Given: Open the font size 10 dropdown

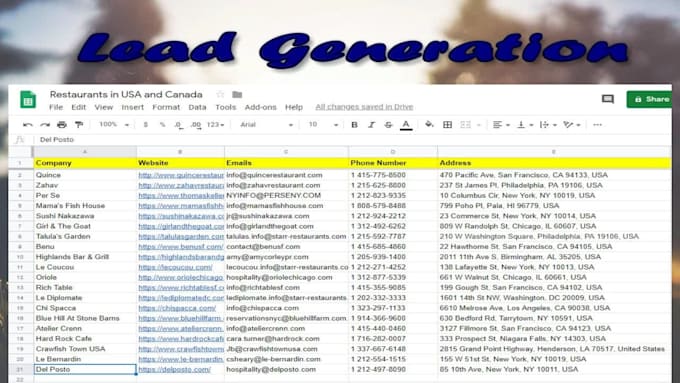Looking at the screenshot, I should click(323, 124).
